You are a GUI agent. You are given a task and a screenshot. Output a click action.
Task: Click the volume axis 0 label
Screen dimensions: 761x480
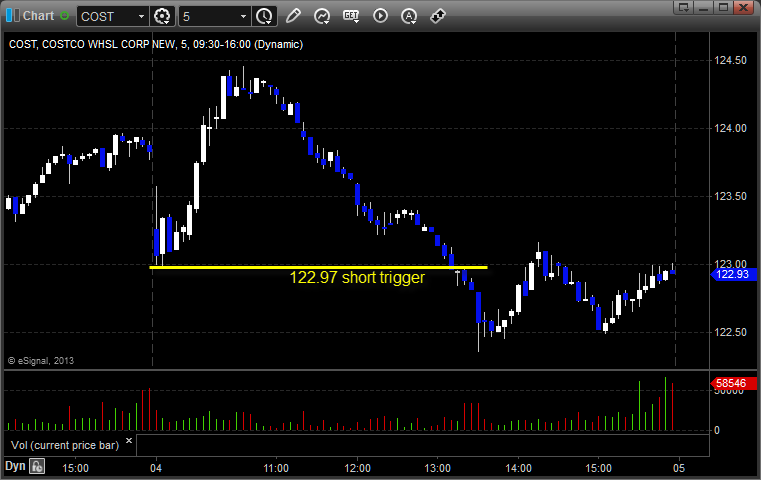click(x=717, y=430)
